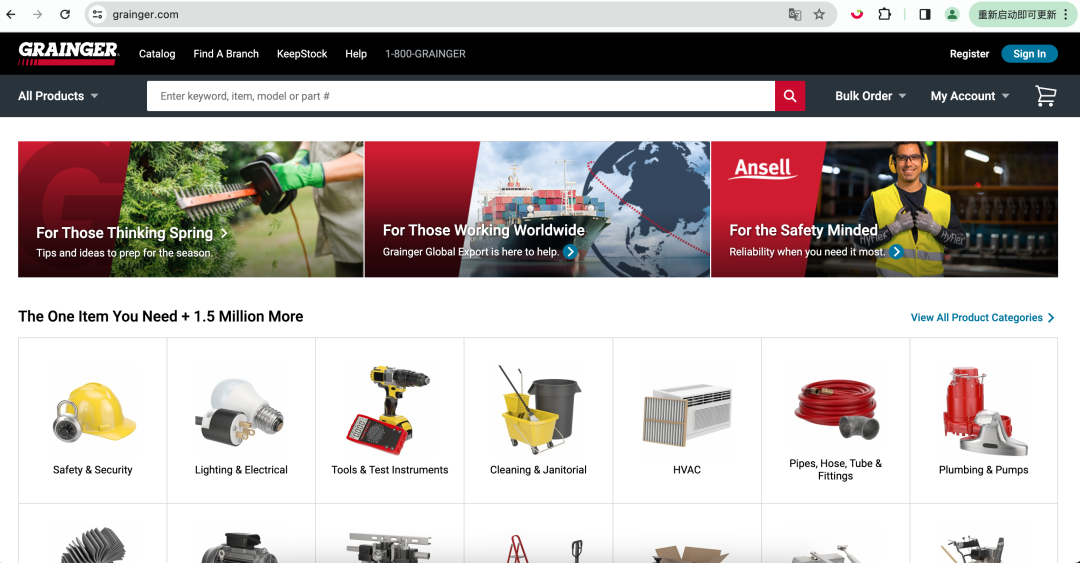Click the red extension icon in toolbar

click(857, 14)
